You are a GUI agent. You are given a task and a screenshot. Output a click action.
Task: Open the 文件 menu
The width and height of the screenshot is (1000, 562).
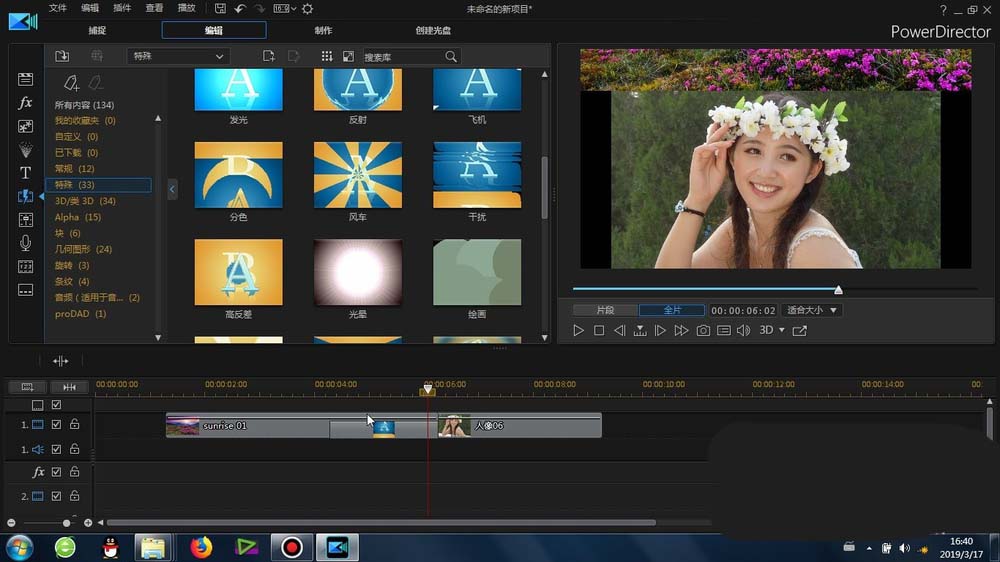coord(58,9)
